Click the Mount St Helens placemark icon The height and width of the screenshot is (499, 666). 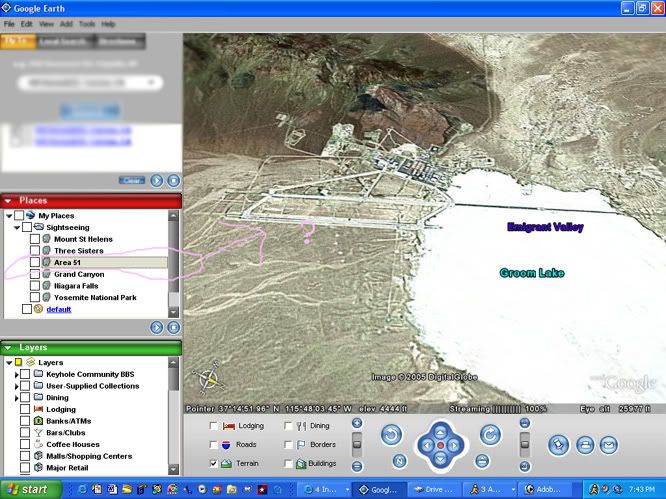pyautogui.click(x=47, y=239)
